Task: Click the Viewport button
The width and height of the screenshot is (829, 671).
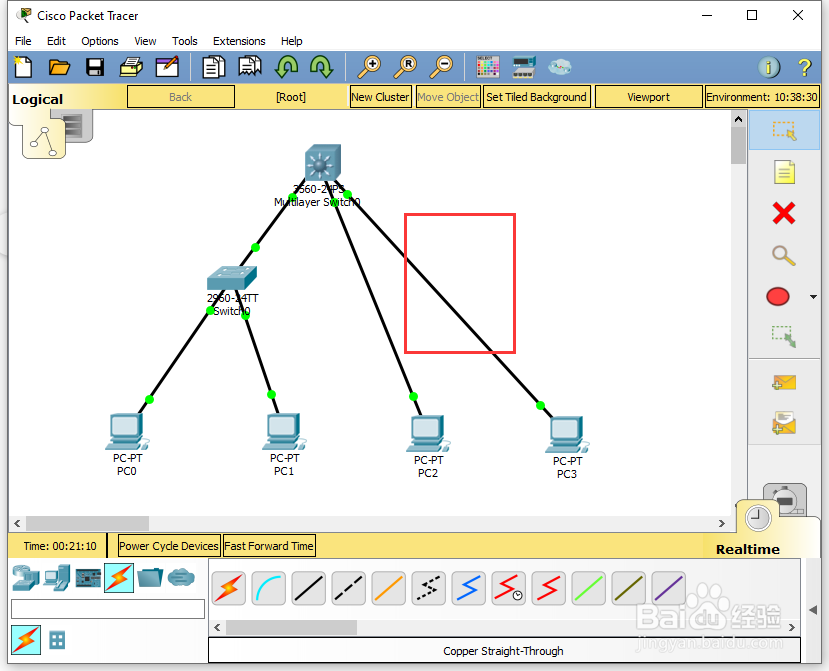Action: [649, 97]
